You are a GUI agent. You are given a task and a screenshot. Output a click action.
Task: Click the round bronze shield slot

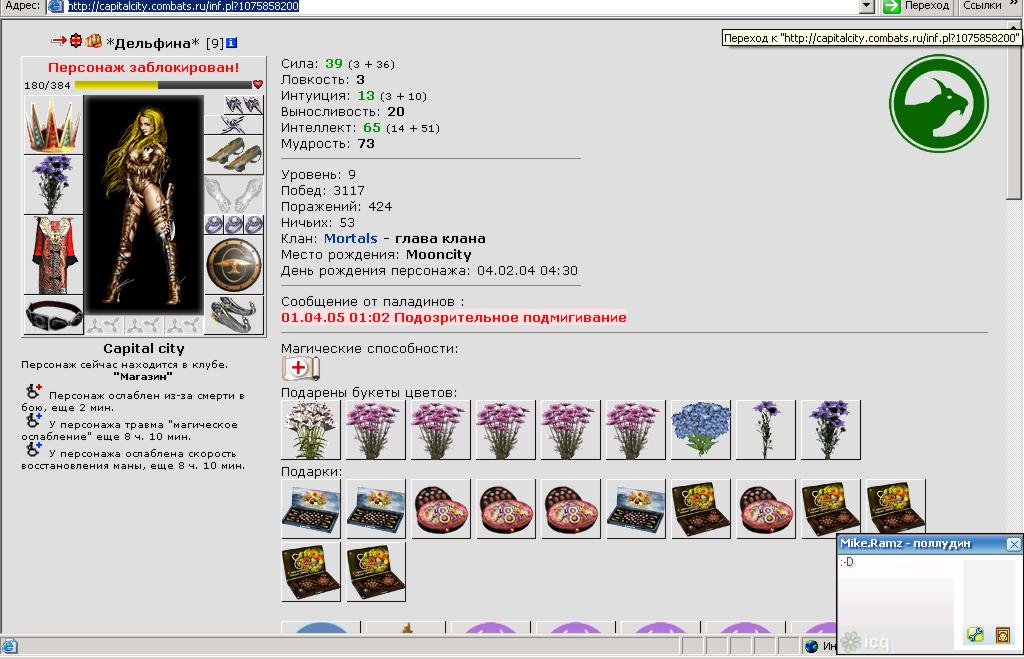click(234, 265)
